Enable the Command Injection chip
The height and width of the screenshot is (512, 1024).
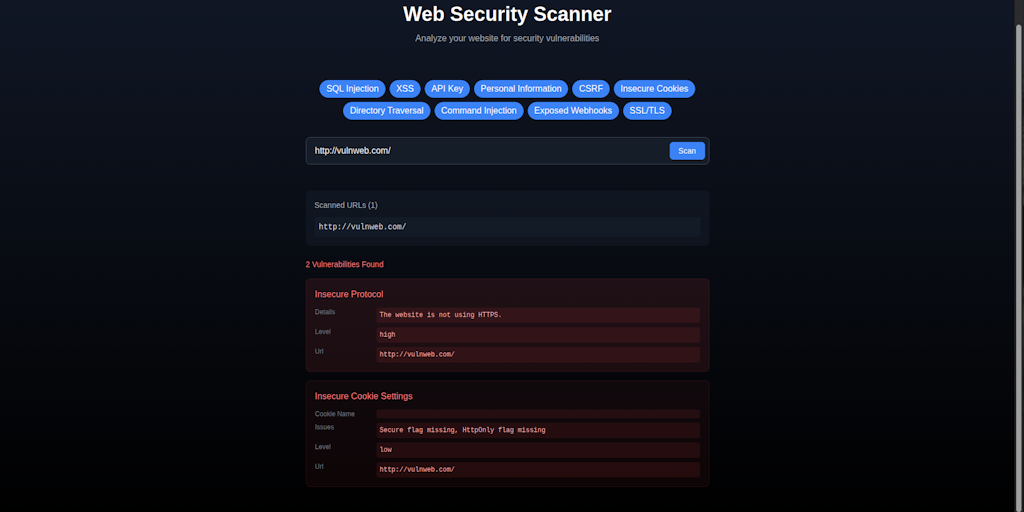tap(479, 111)
